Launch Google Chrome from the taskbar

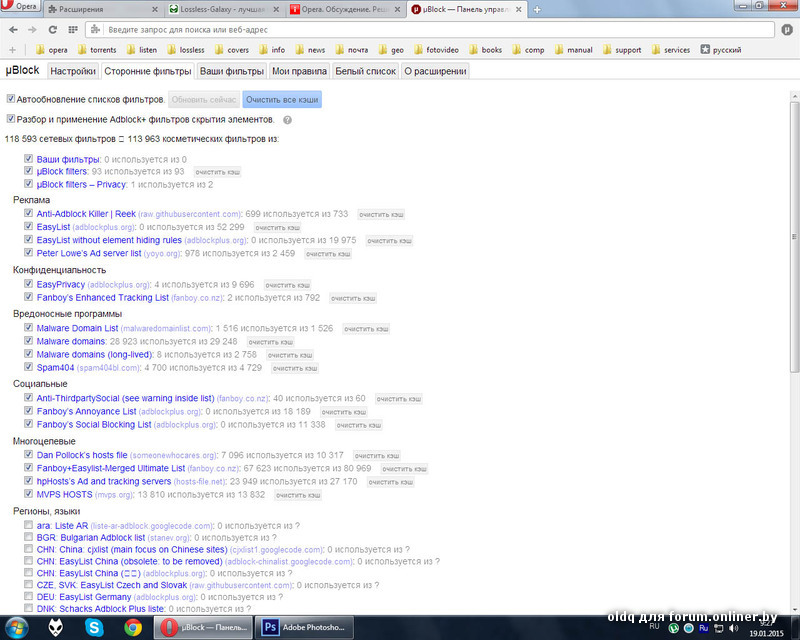(x=133, y=627)
